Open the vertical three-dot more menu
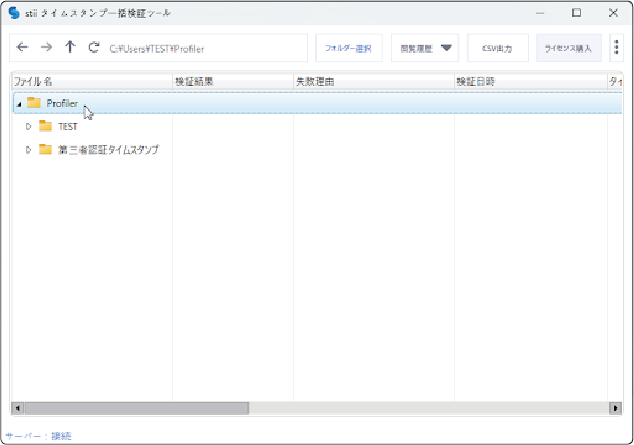This screenshot has height=445, width=634. tap(616, 48)
